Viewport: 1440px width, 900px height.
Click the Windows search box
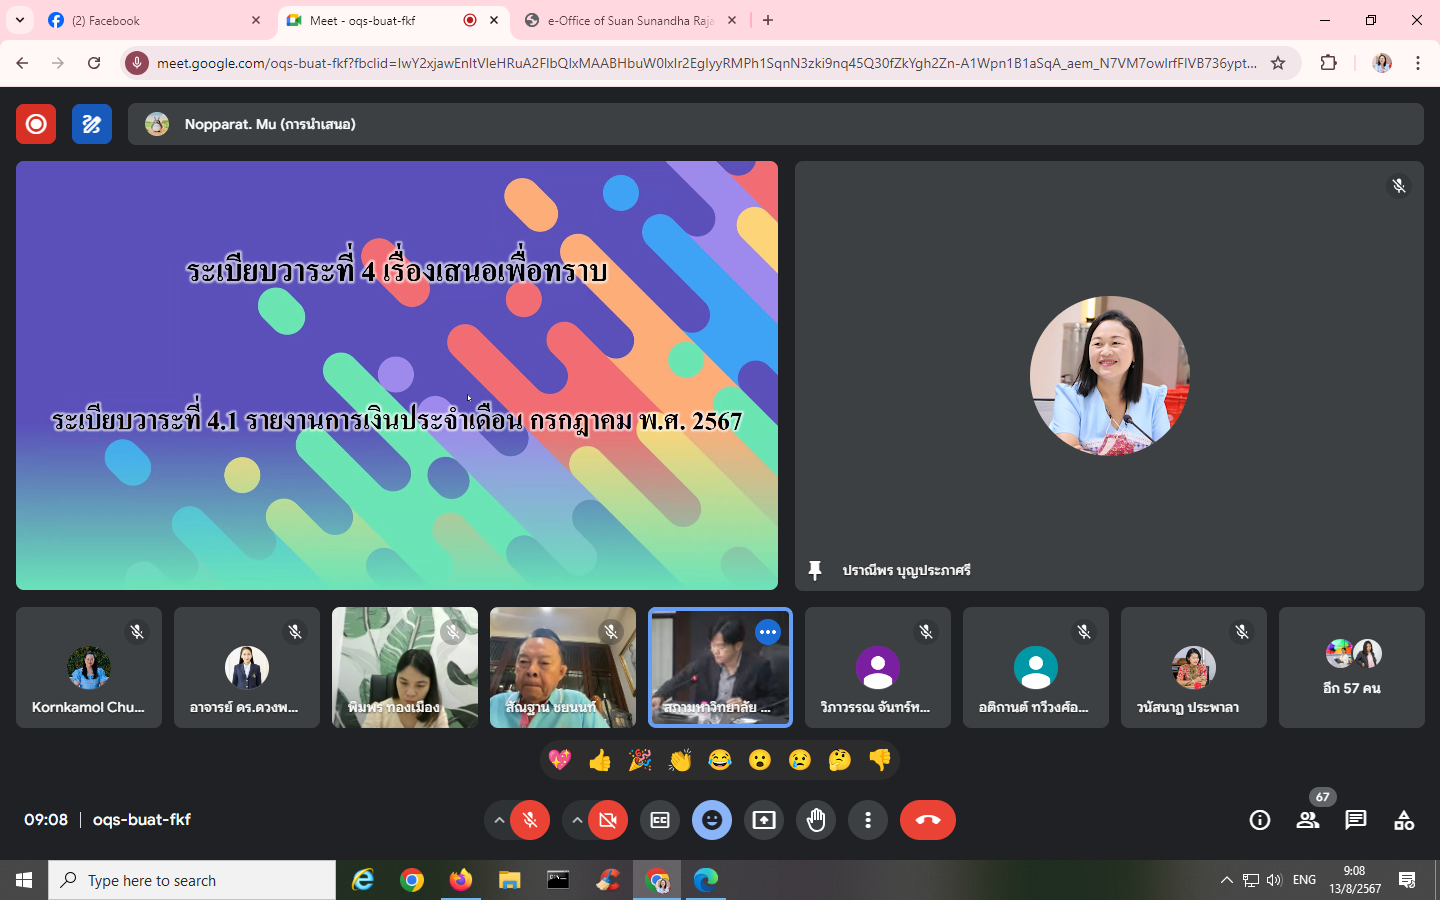click(192, 880)
